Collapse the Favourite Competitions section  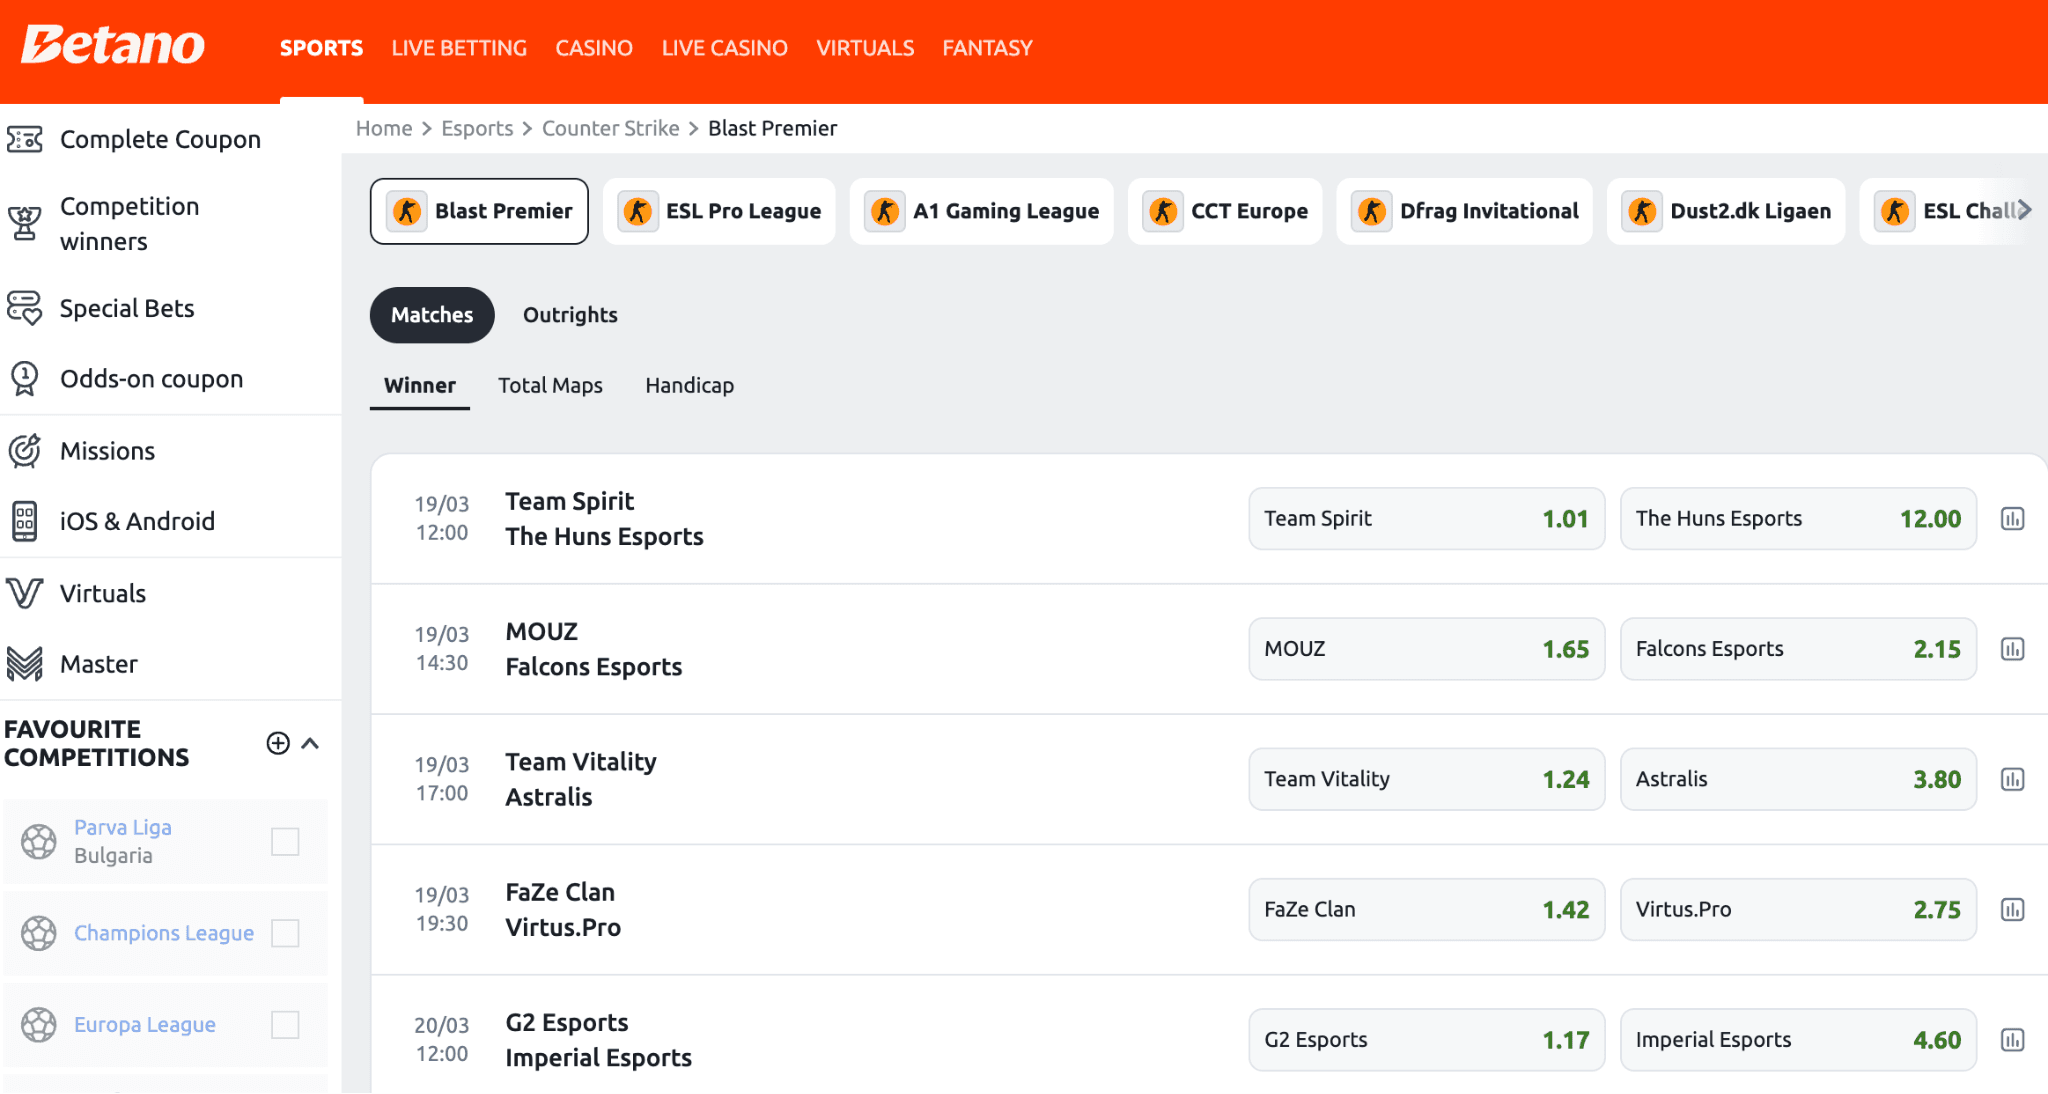[x=311, y=743]
